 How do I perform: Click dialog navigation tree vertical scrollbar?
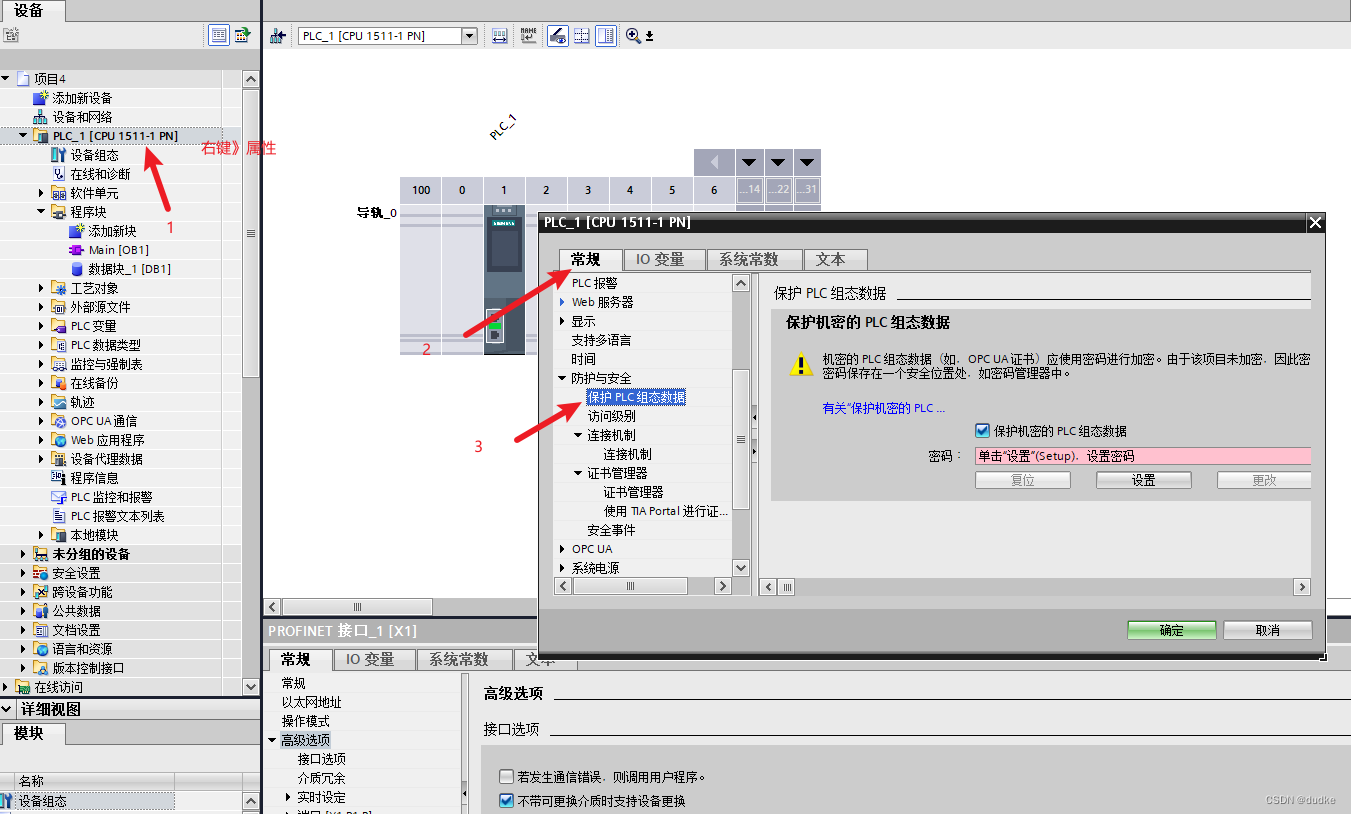click(x=741, y=438)
